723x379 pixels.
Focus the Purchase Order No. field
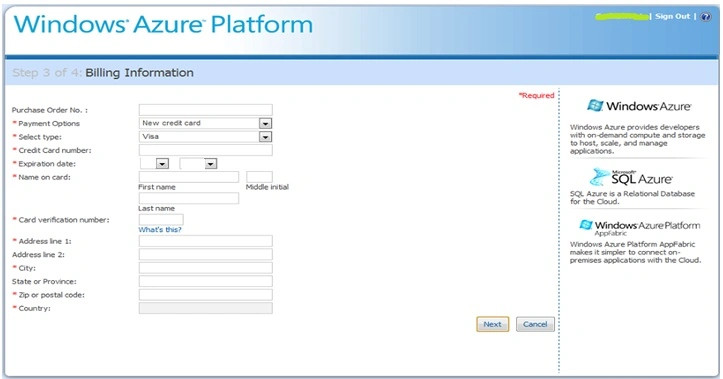tap(206, 110)
